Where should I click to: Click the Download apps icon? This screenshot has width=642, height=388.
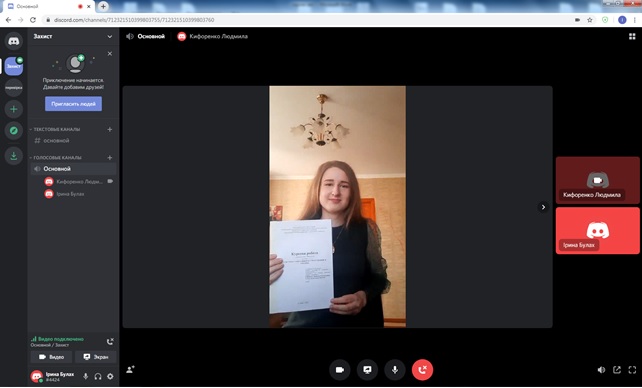point(14,156)
